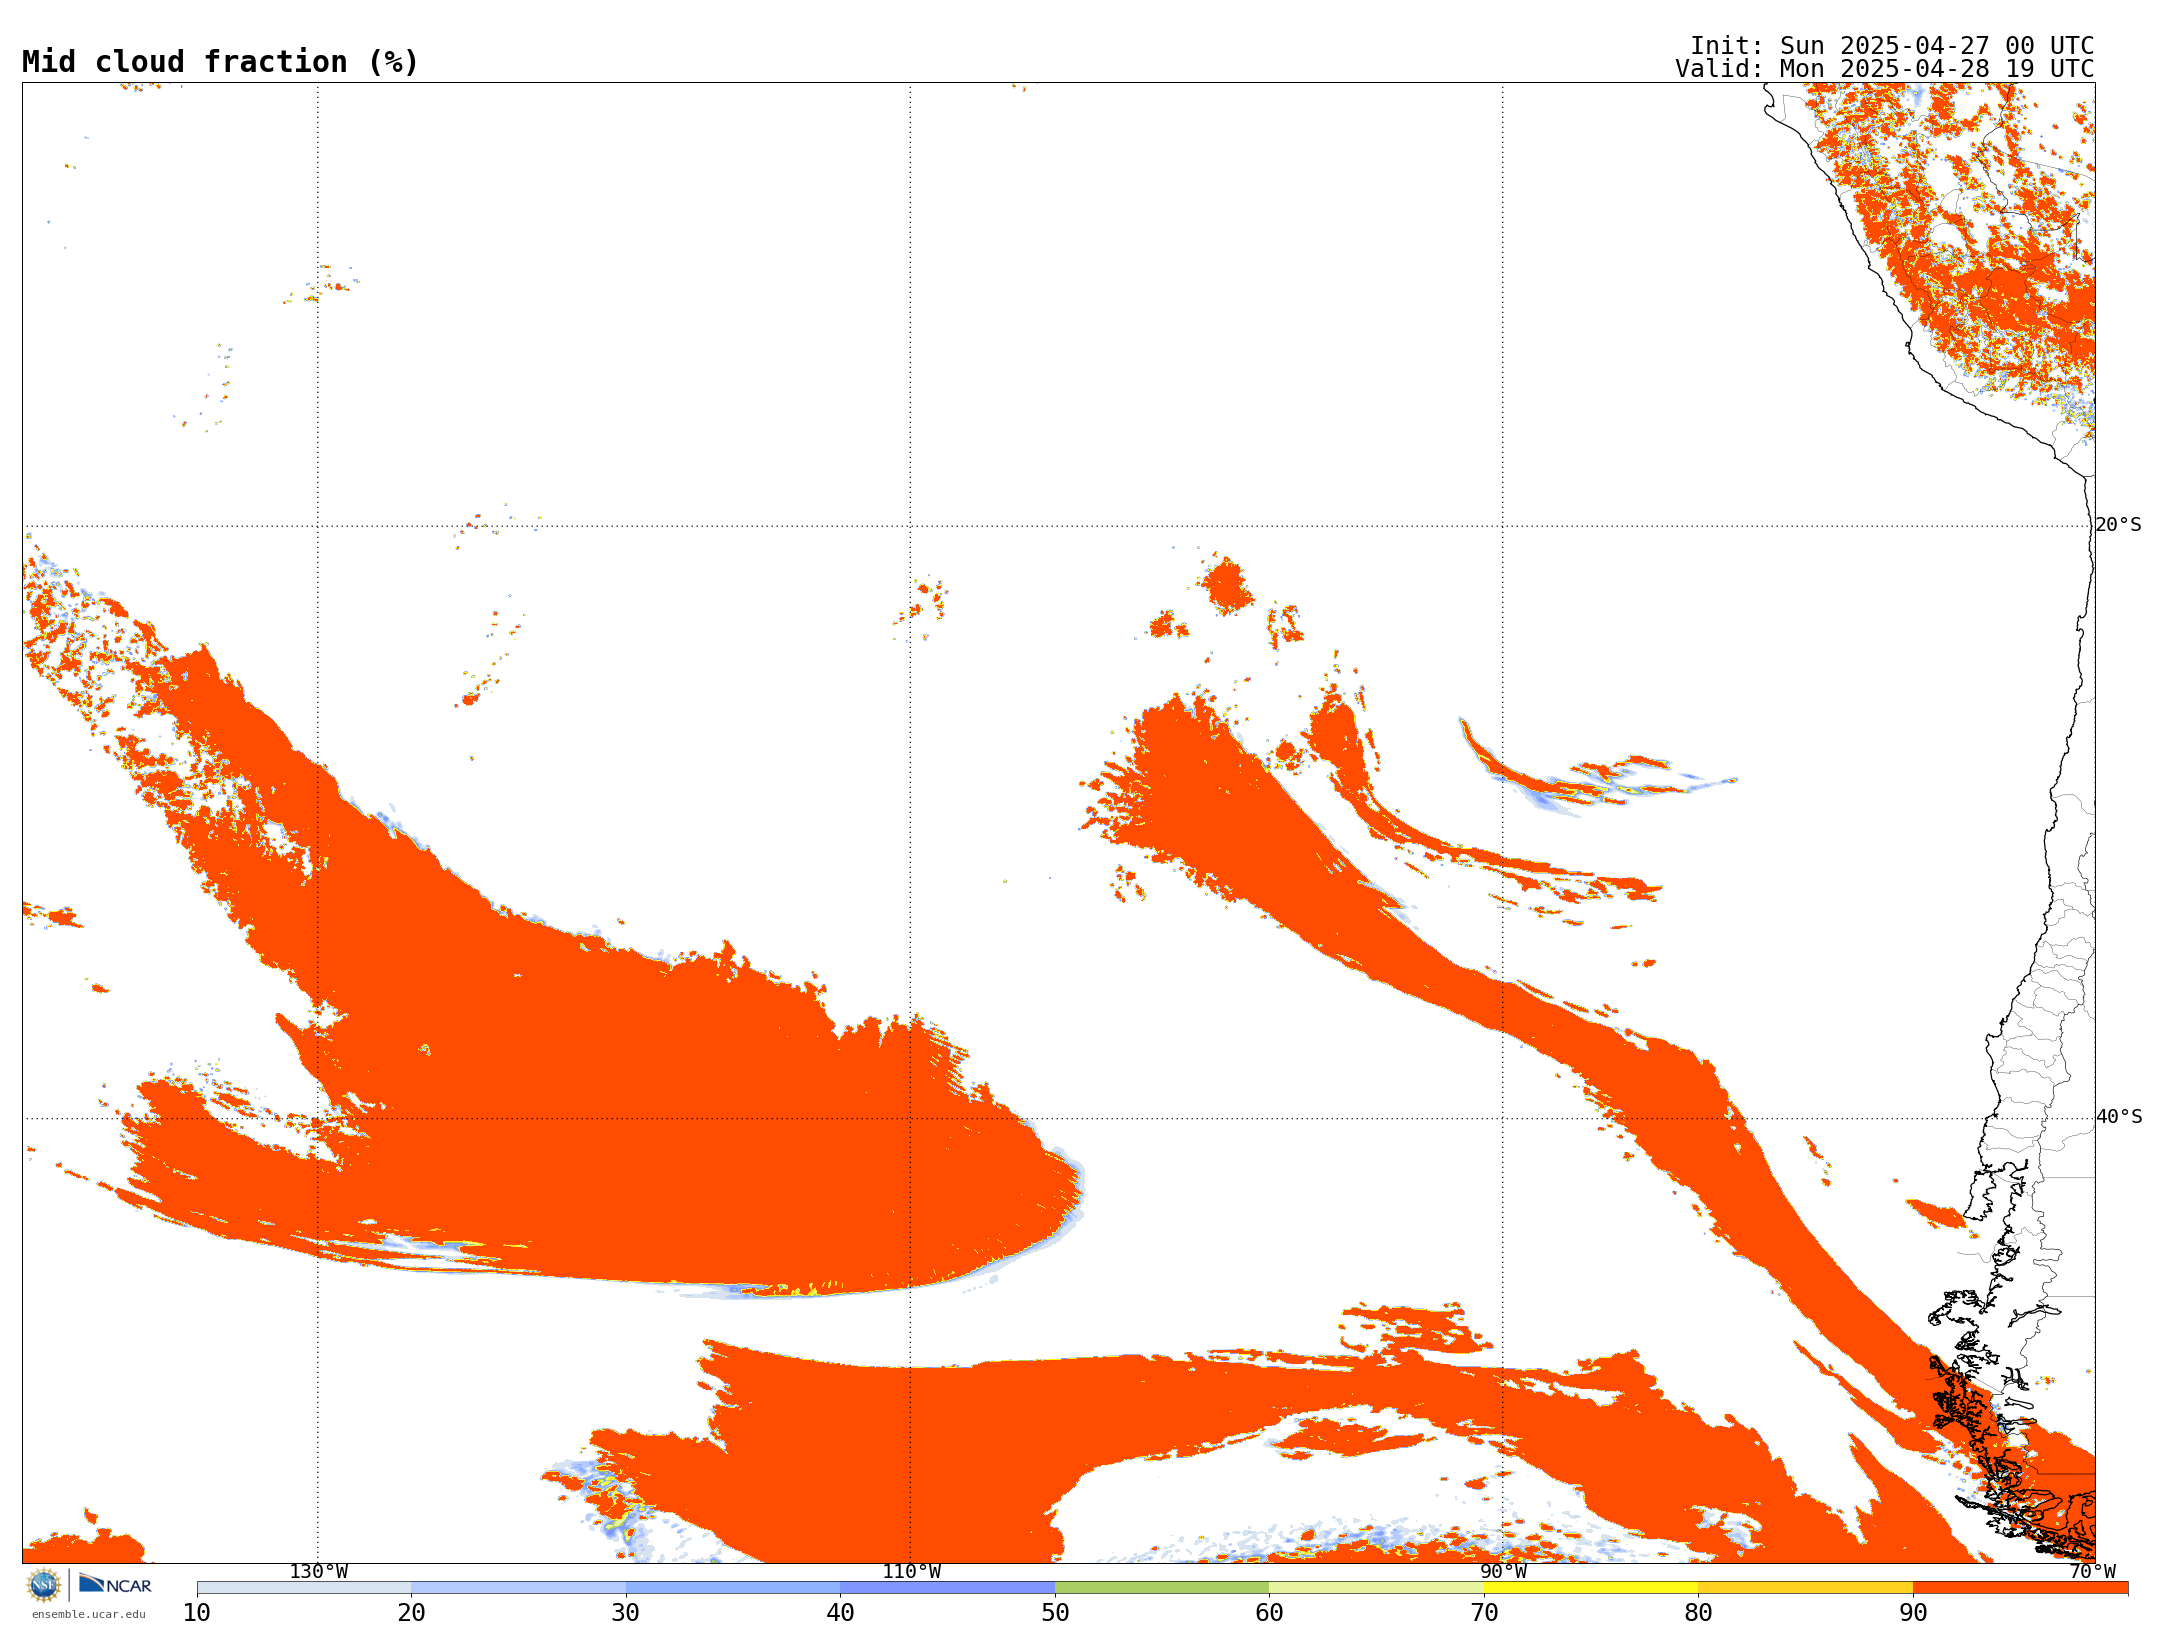Click the colorbar tick label 80
2160x1626 pixels.
1698,1613
